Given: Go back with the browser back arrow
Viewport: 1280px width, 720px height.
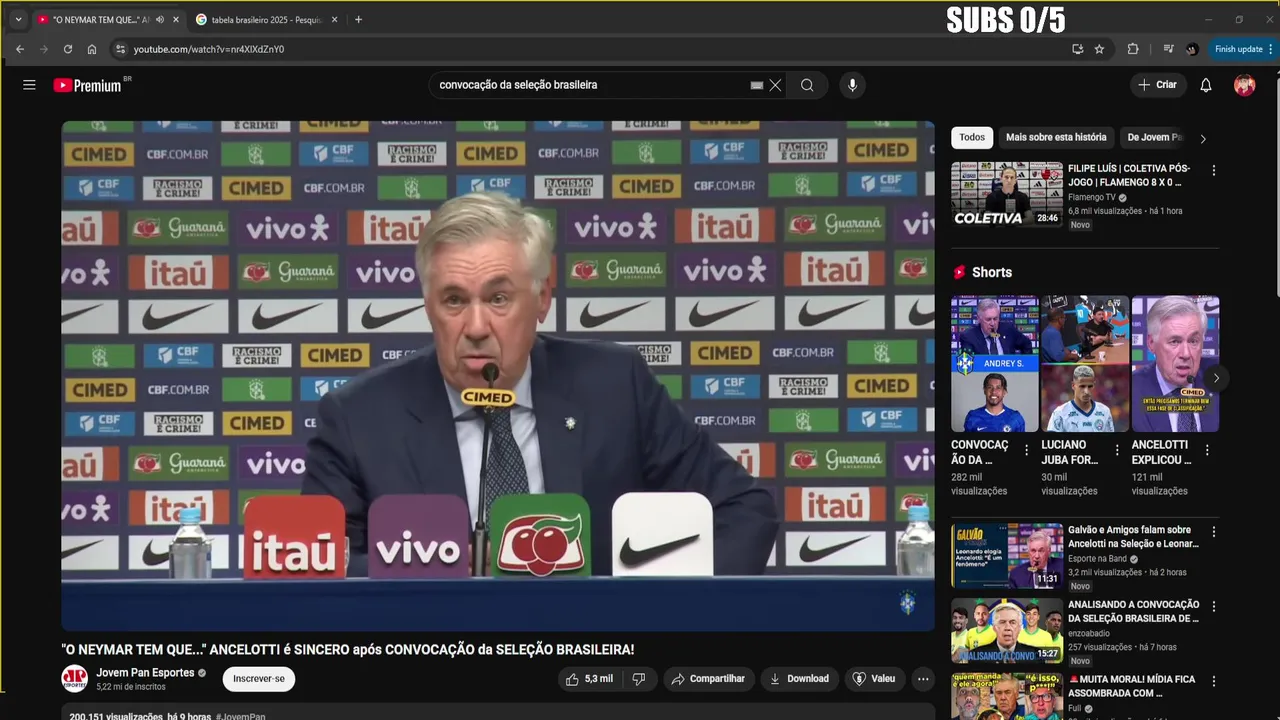Looking at the screenshot, I should [20, 49].
